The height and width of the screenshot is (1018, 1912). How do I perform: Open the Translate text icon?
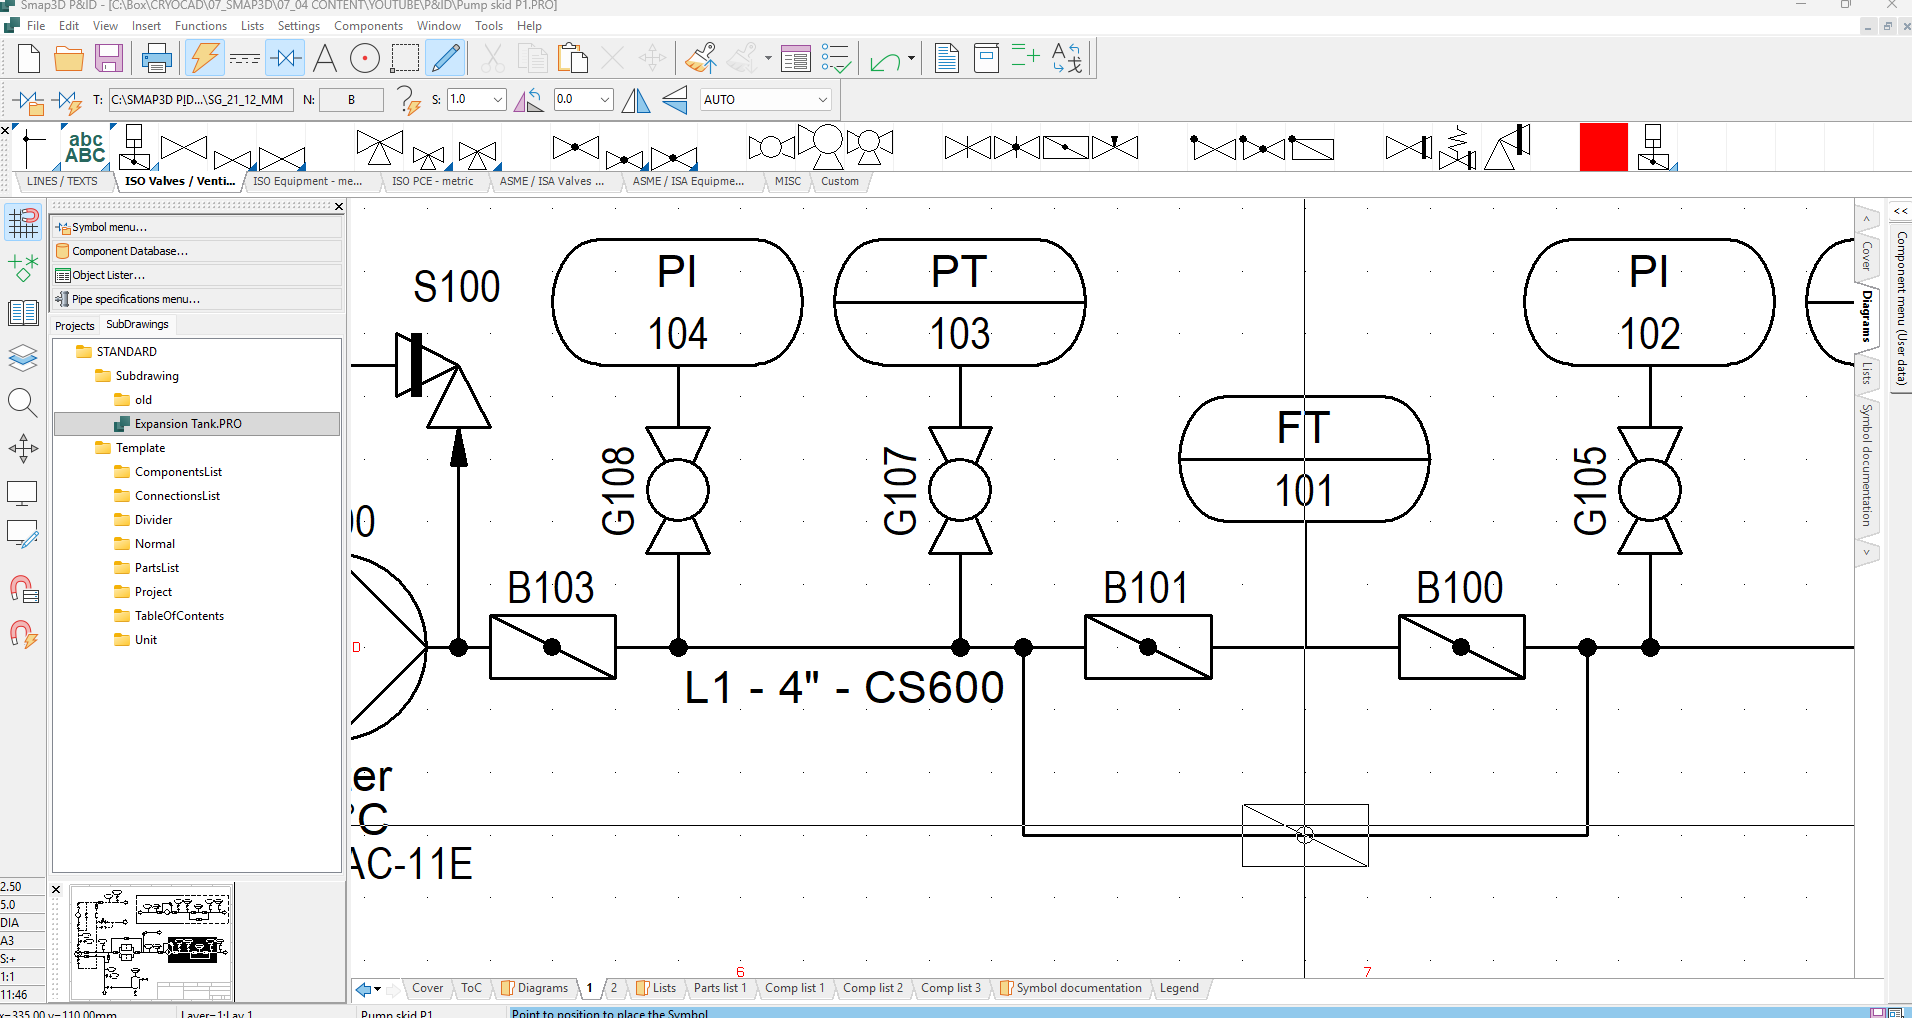point(1067,58)
